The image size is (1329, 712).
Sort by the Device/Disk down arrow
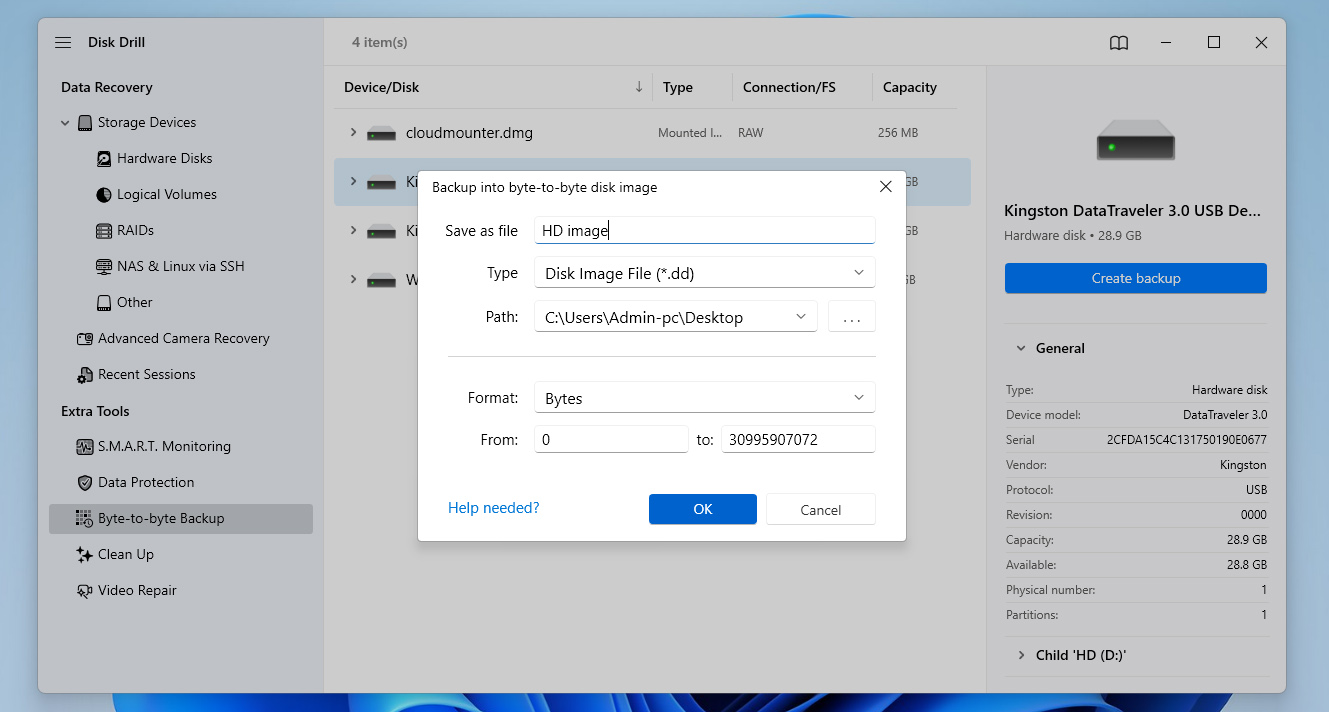[x=639, y=87]
